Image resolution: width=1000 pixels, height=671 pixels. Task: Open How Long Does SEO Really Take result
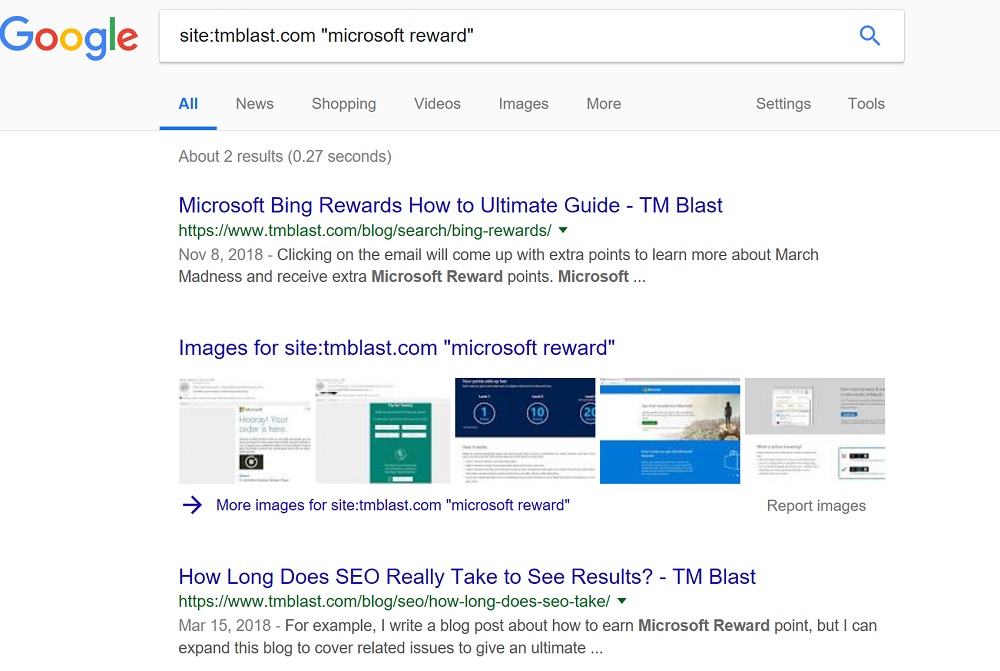click(x=467, y=577)
